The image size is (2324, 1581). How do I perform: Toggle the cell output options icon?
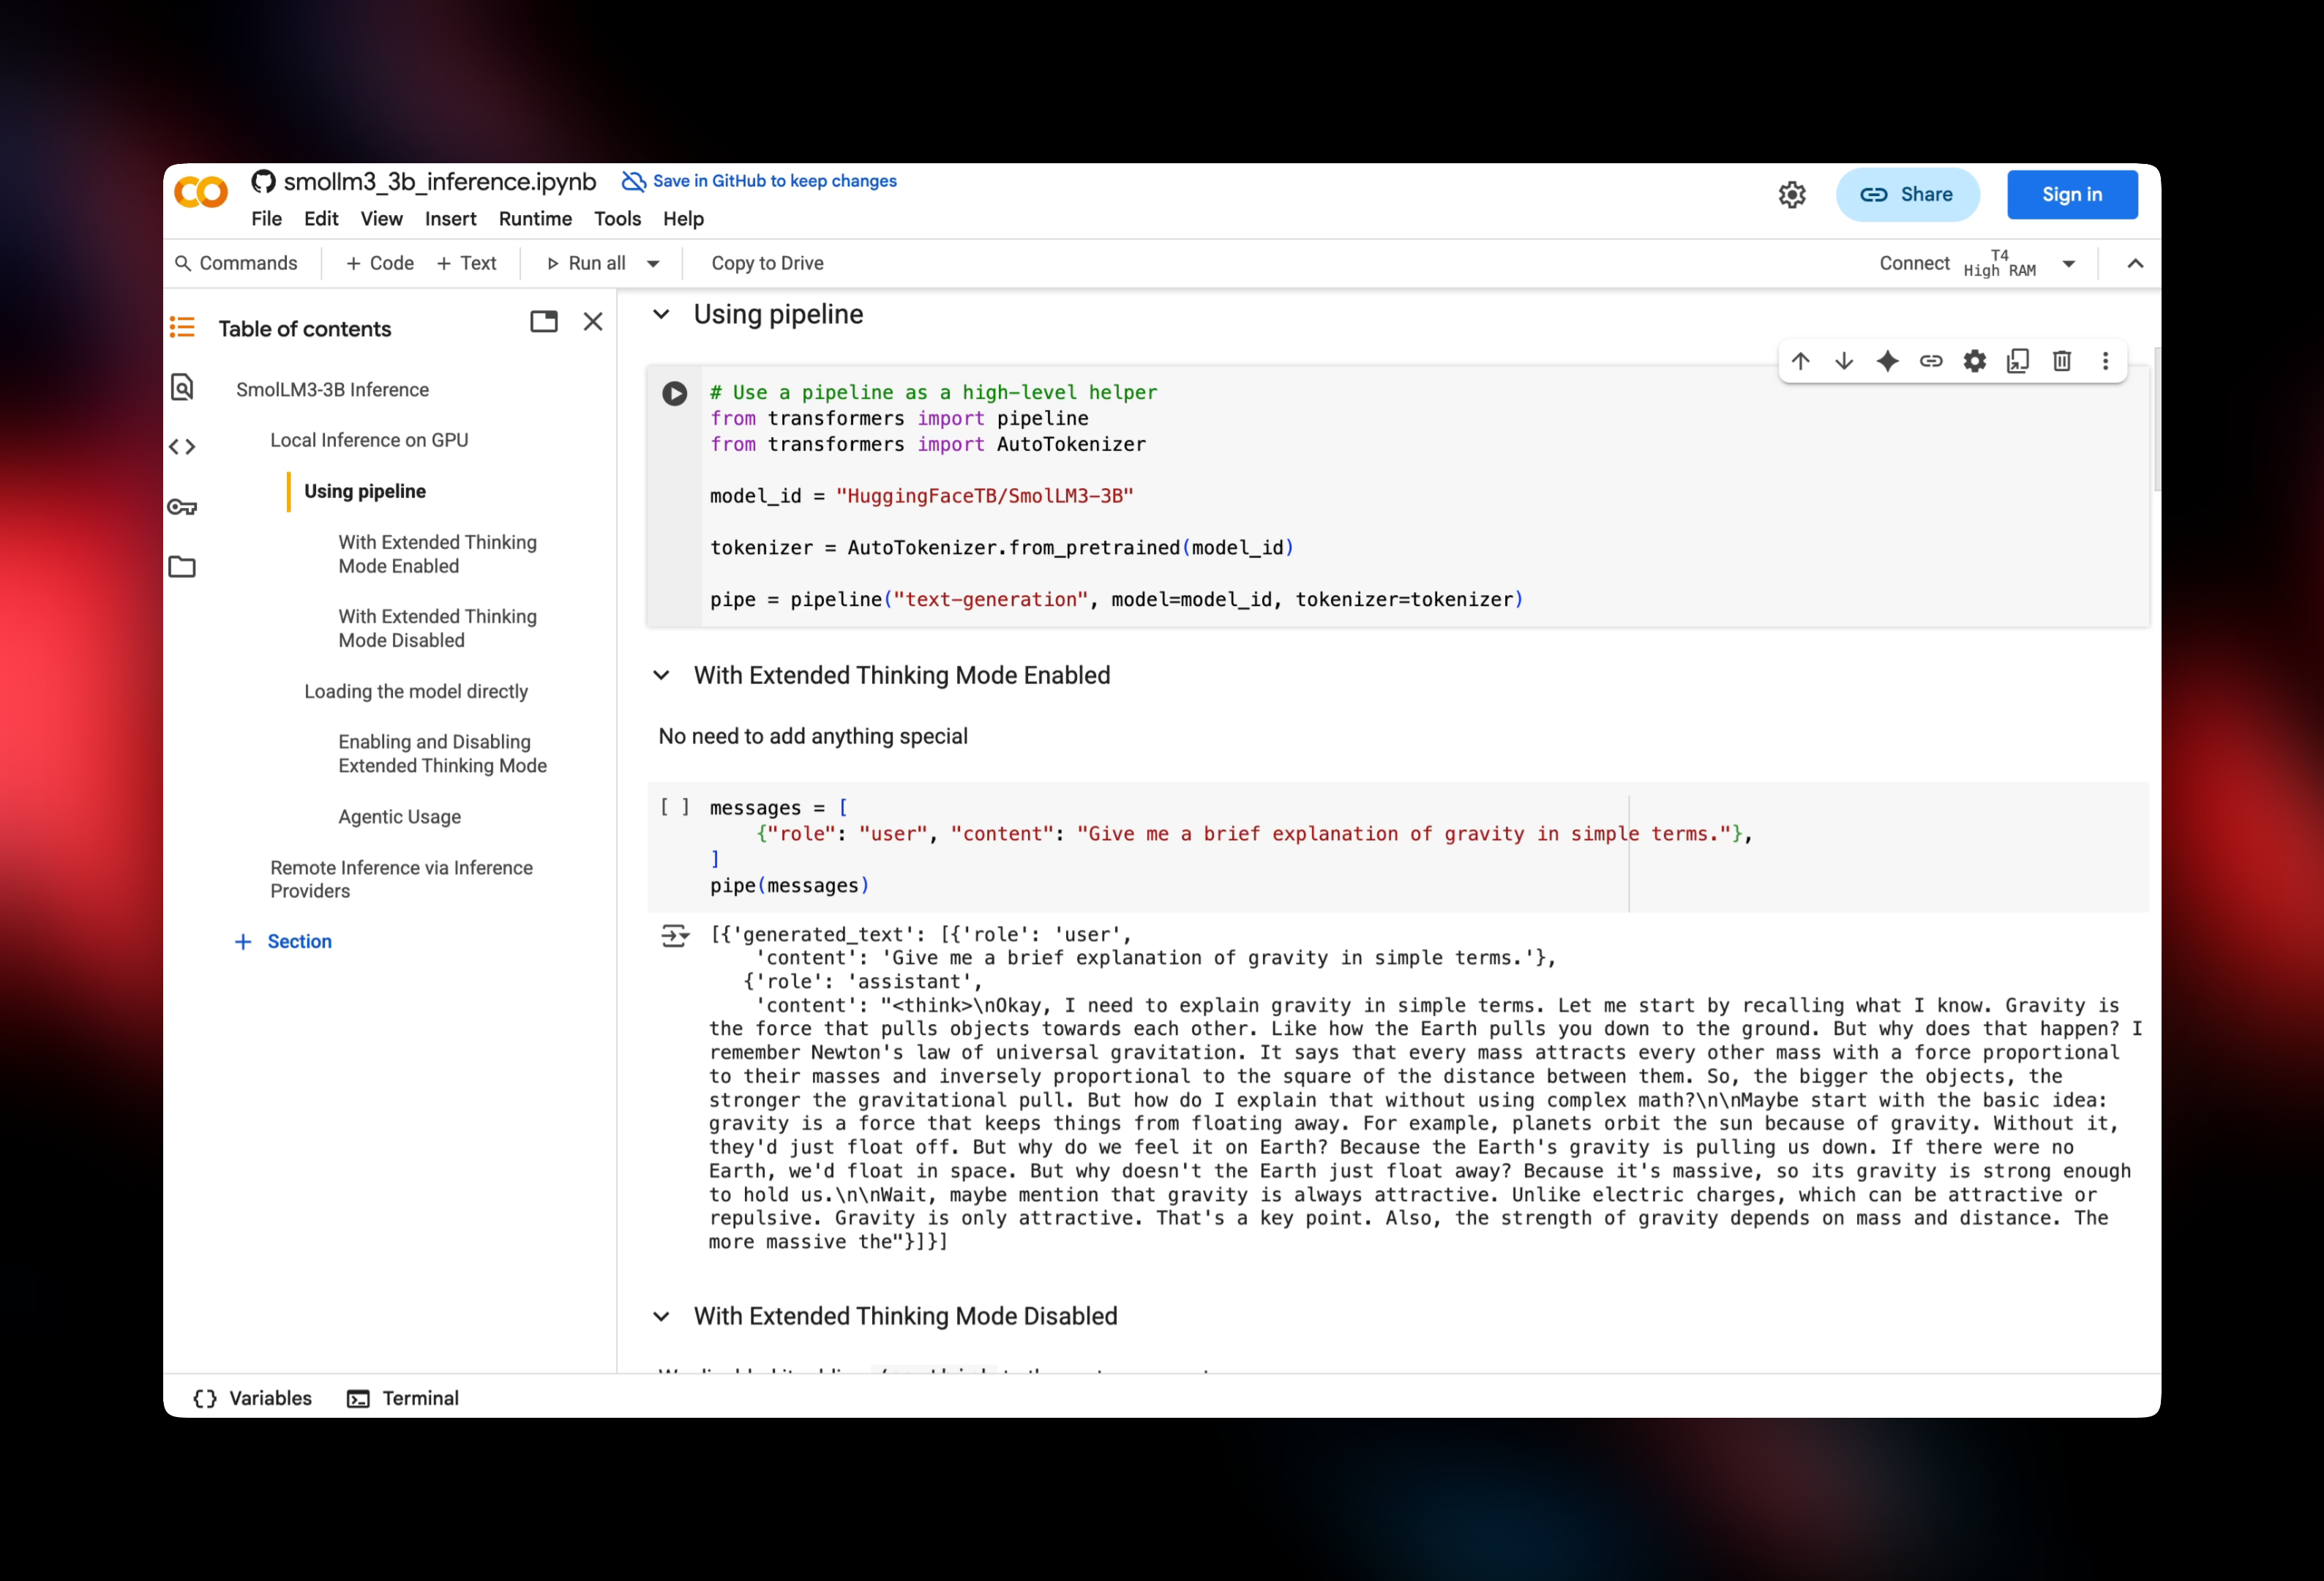pyautogui.click(x=675, y=936)
